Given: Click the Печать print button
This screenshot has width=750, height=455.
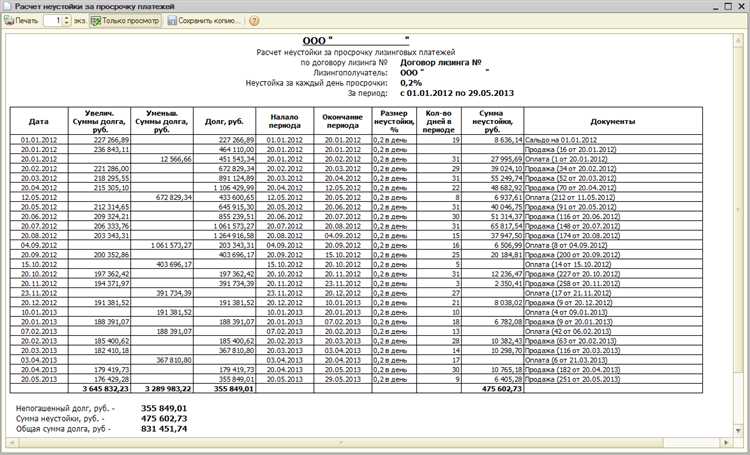Looking at the screenshot, I should tap(21, 20).
